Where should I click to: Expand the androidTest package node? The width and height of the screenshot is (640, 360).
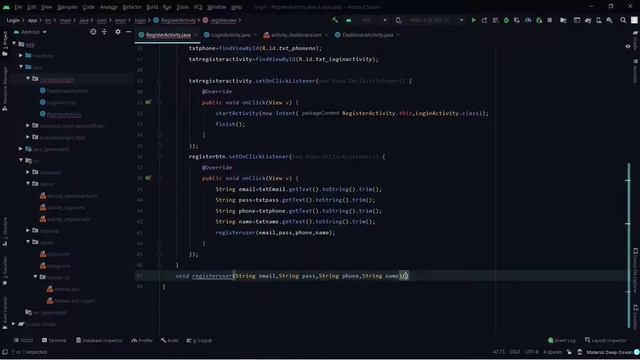click(28, 125)
